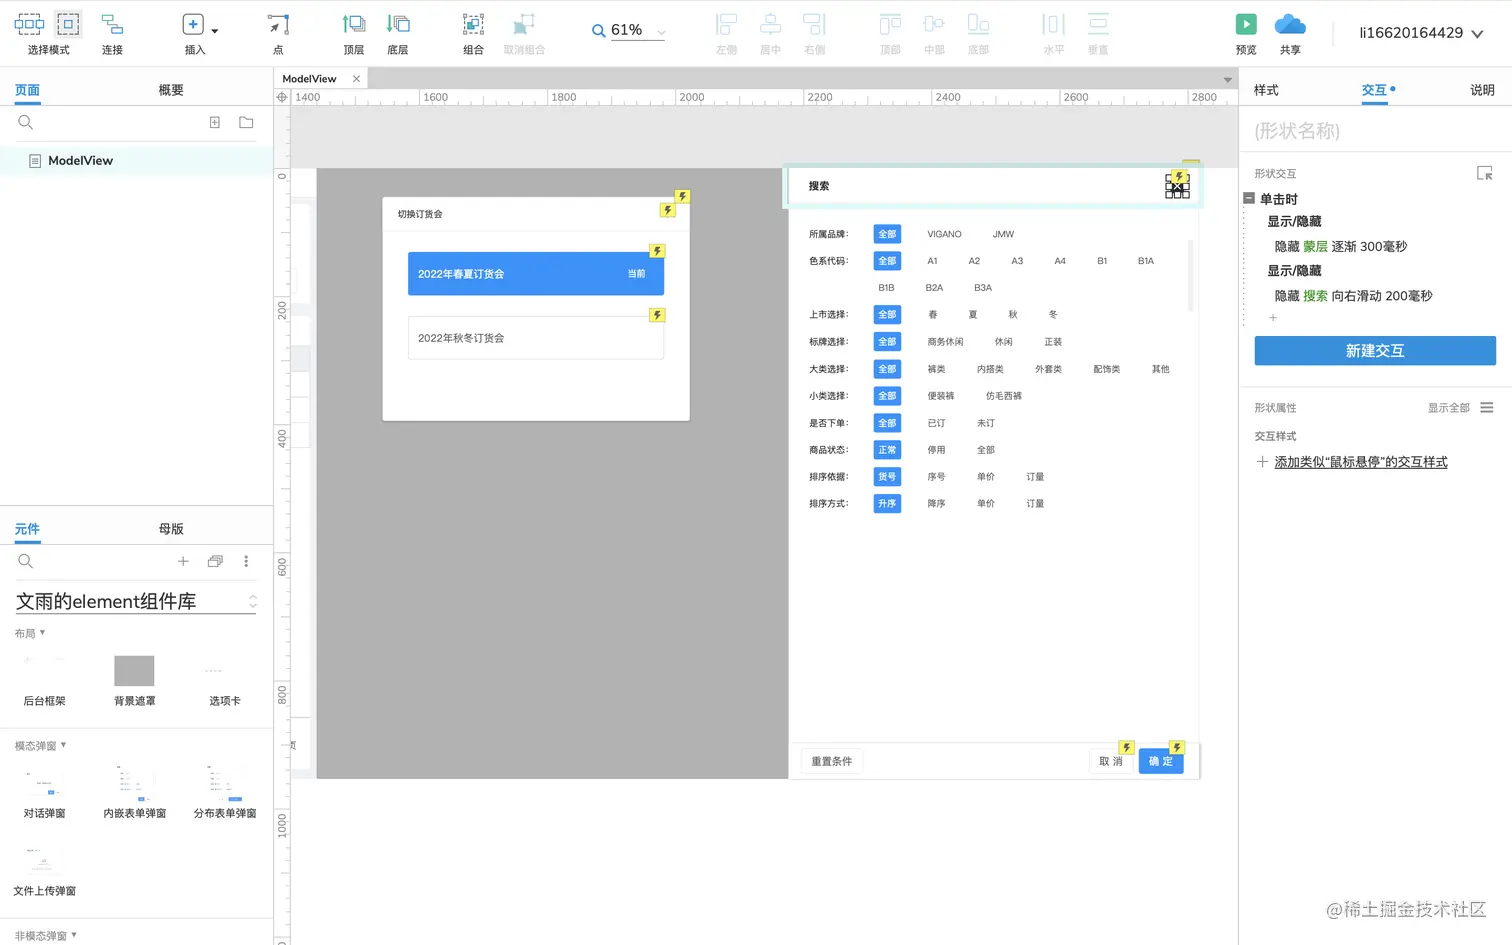The image size is (1512, 945).
Task: Click the 重置条件 reset button
Action: point(832,761)
